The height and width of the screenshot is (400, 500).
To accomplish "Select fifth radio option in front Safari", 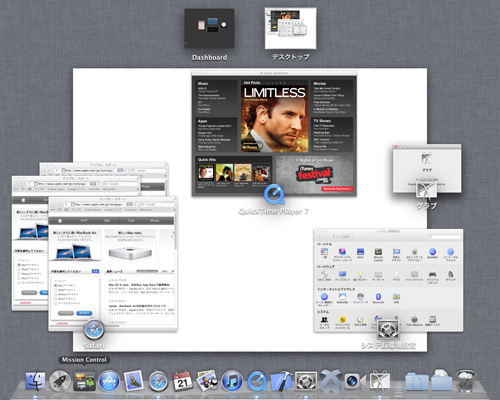I will 56,303.
